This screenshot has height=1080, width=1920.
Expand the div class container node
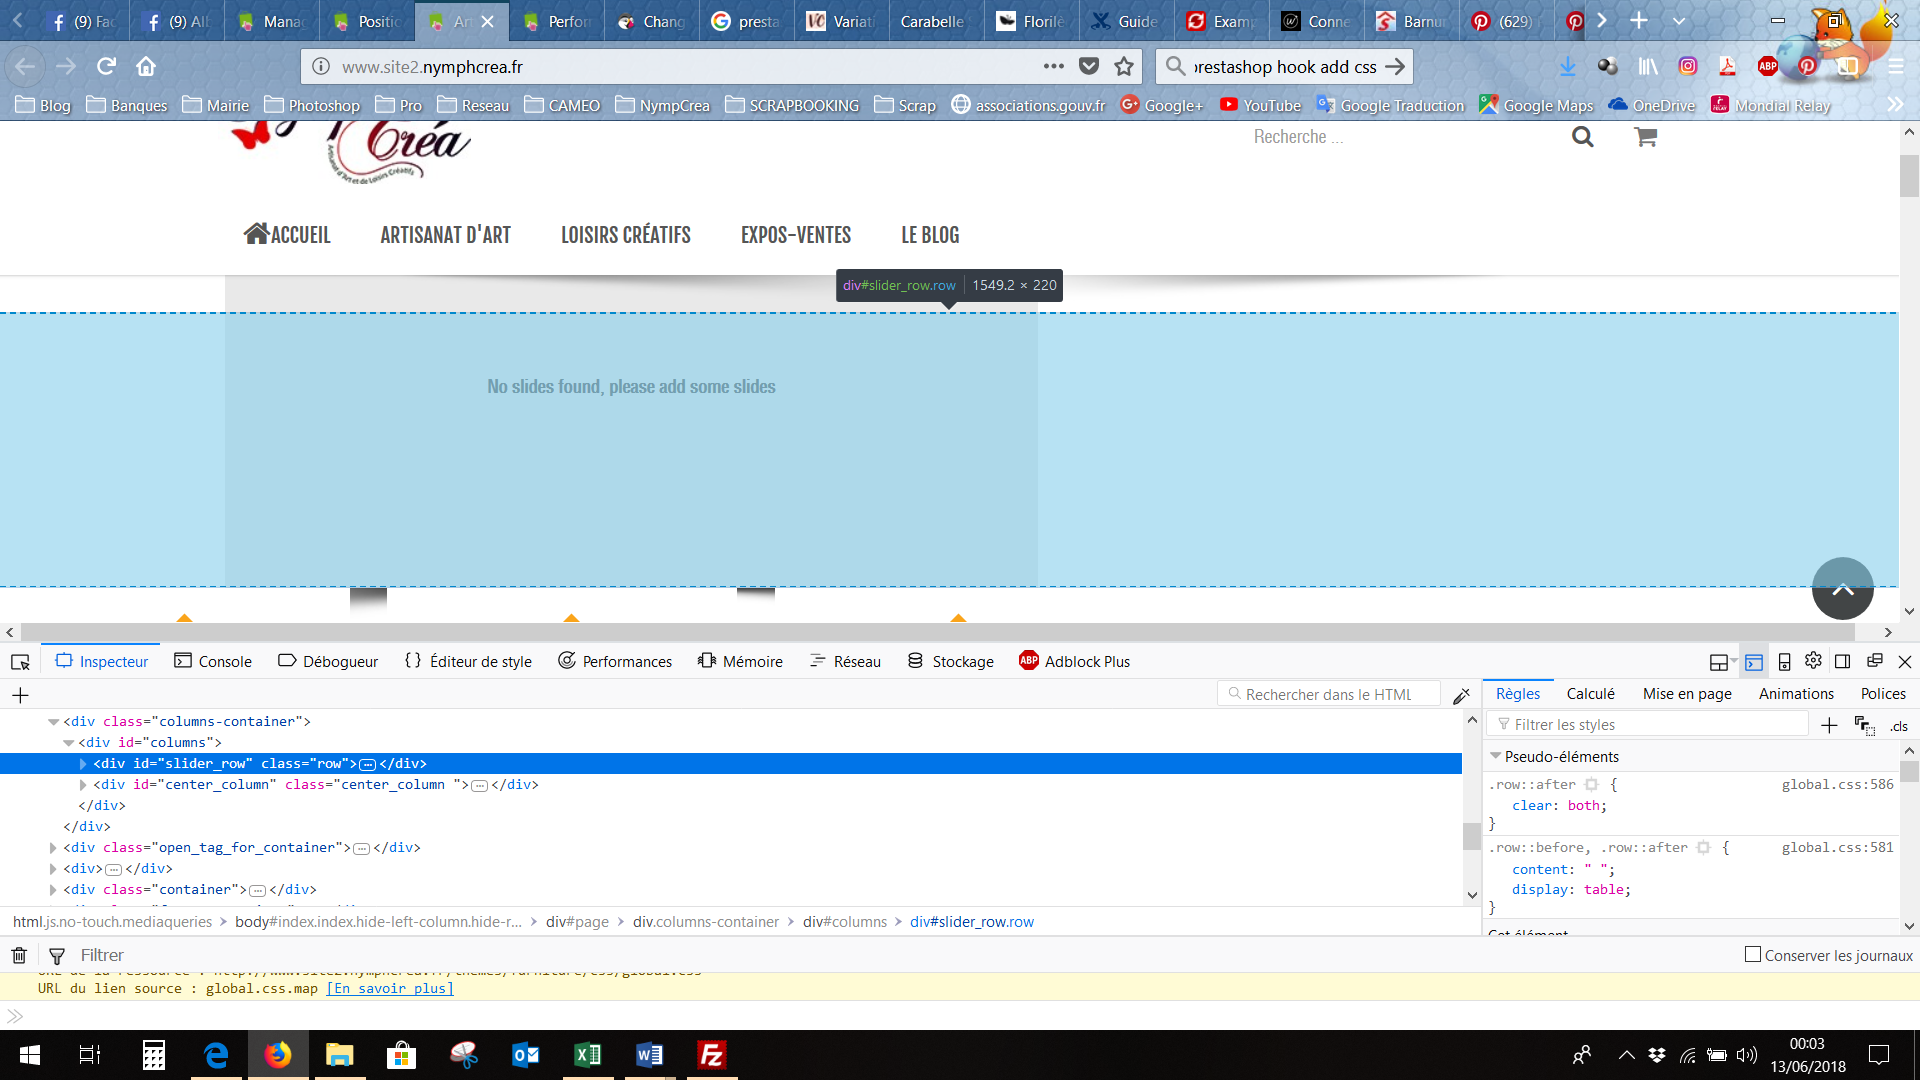[x=53, y=890]
